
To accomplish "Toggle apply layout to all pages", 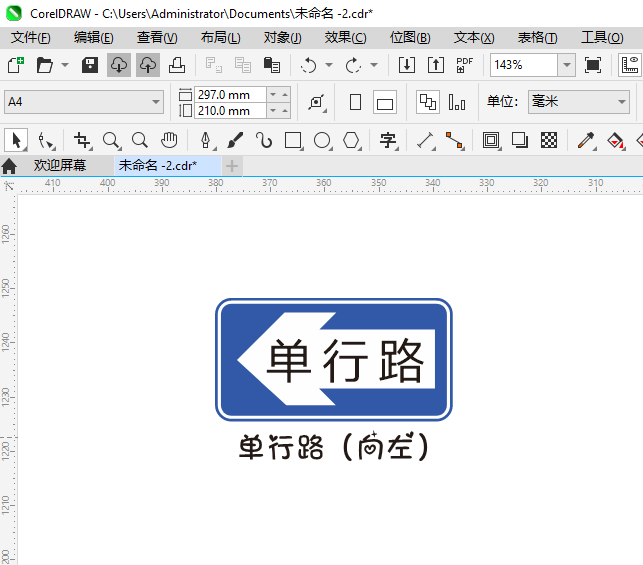I will (x=428, y=102).
